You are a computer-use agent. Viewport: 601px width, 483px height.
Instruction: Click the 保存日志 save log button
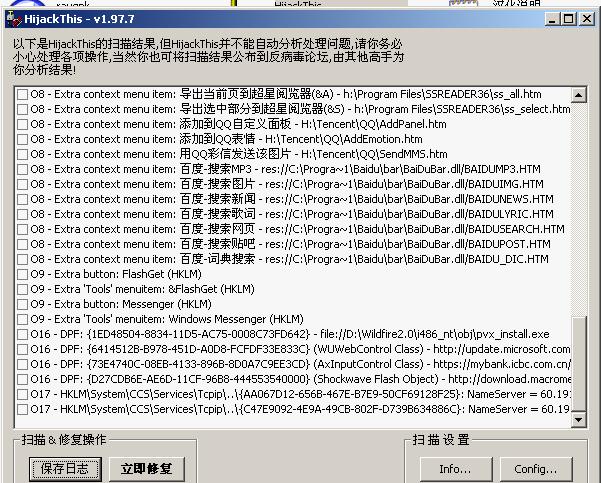pos(65,468)
